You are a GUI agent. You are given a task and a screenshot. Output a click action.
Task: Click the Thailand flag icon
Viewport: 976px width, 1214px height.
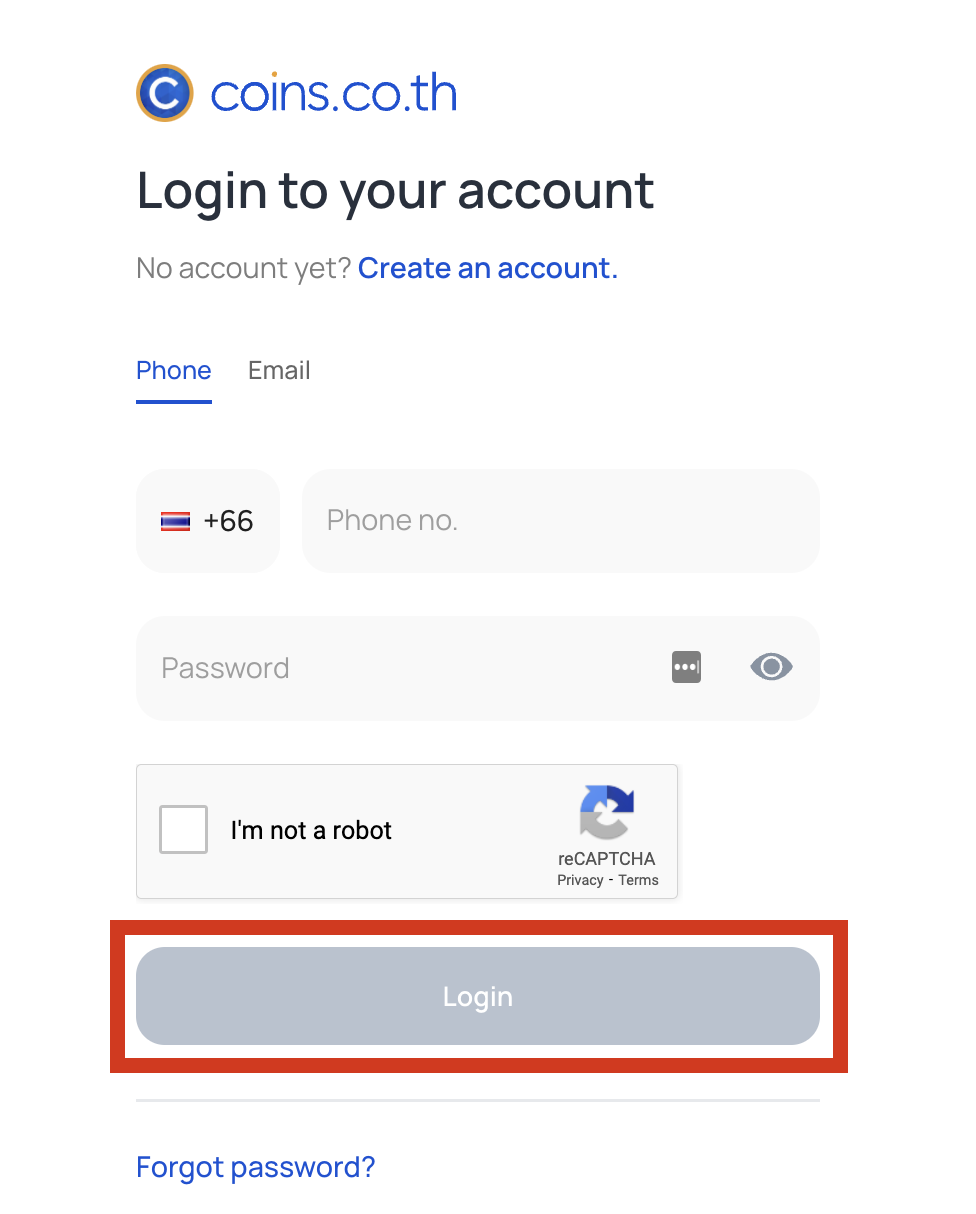[175, 521]
